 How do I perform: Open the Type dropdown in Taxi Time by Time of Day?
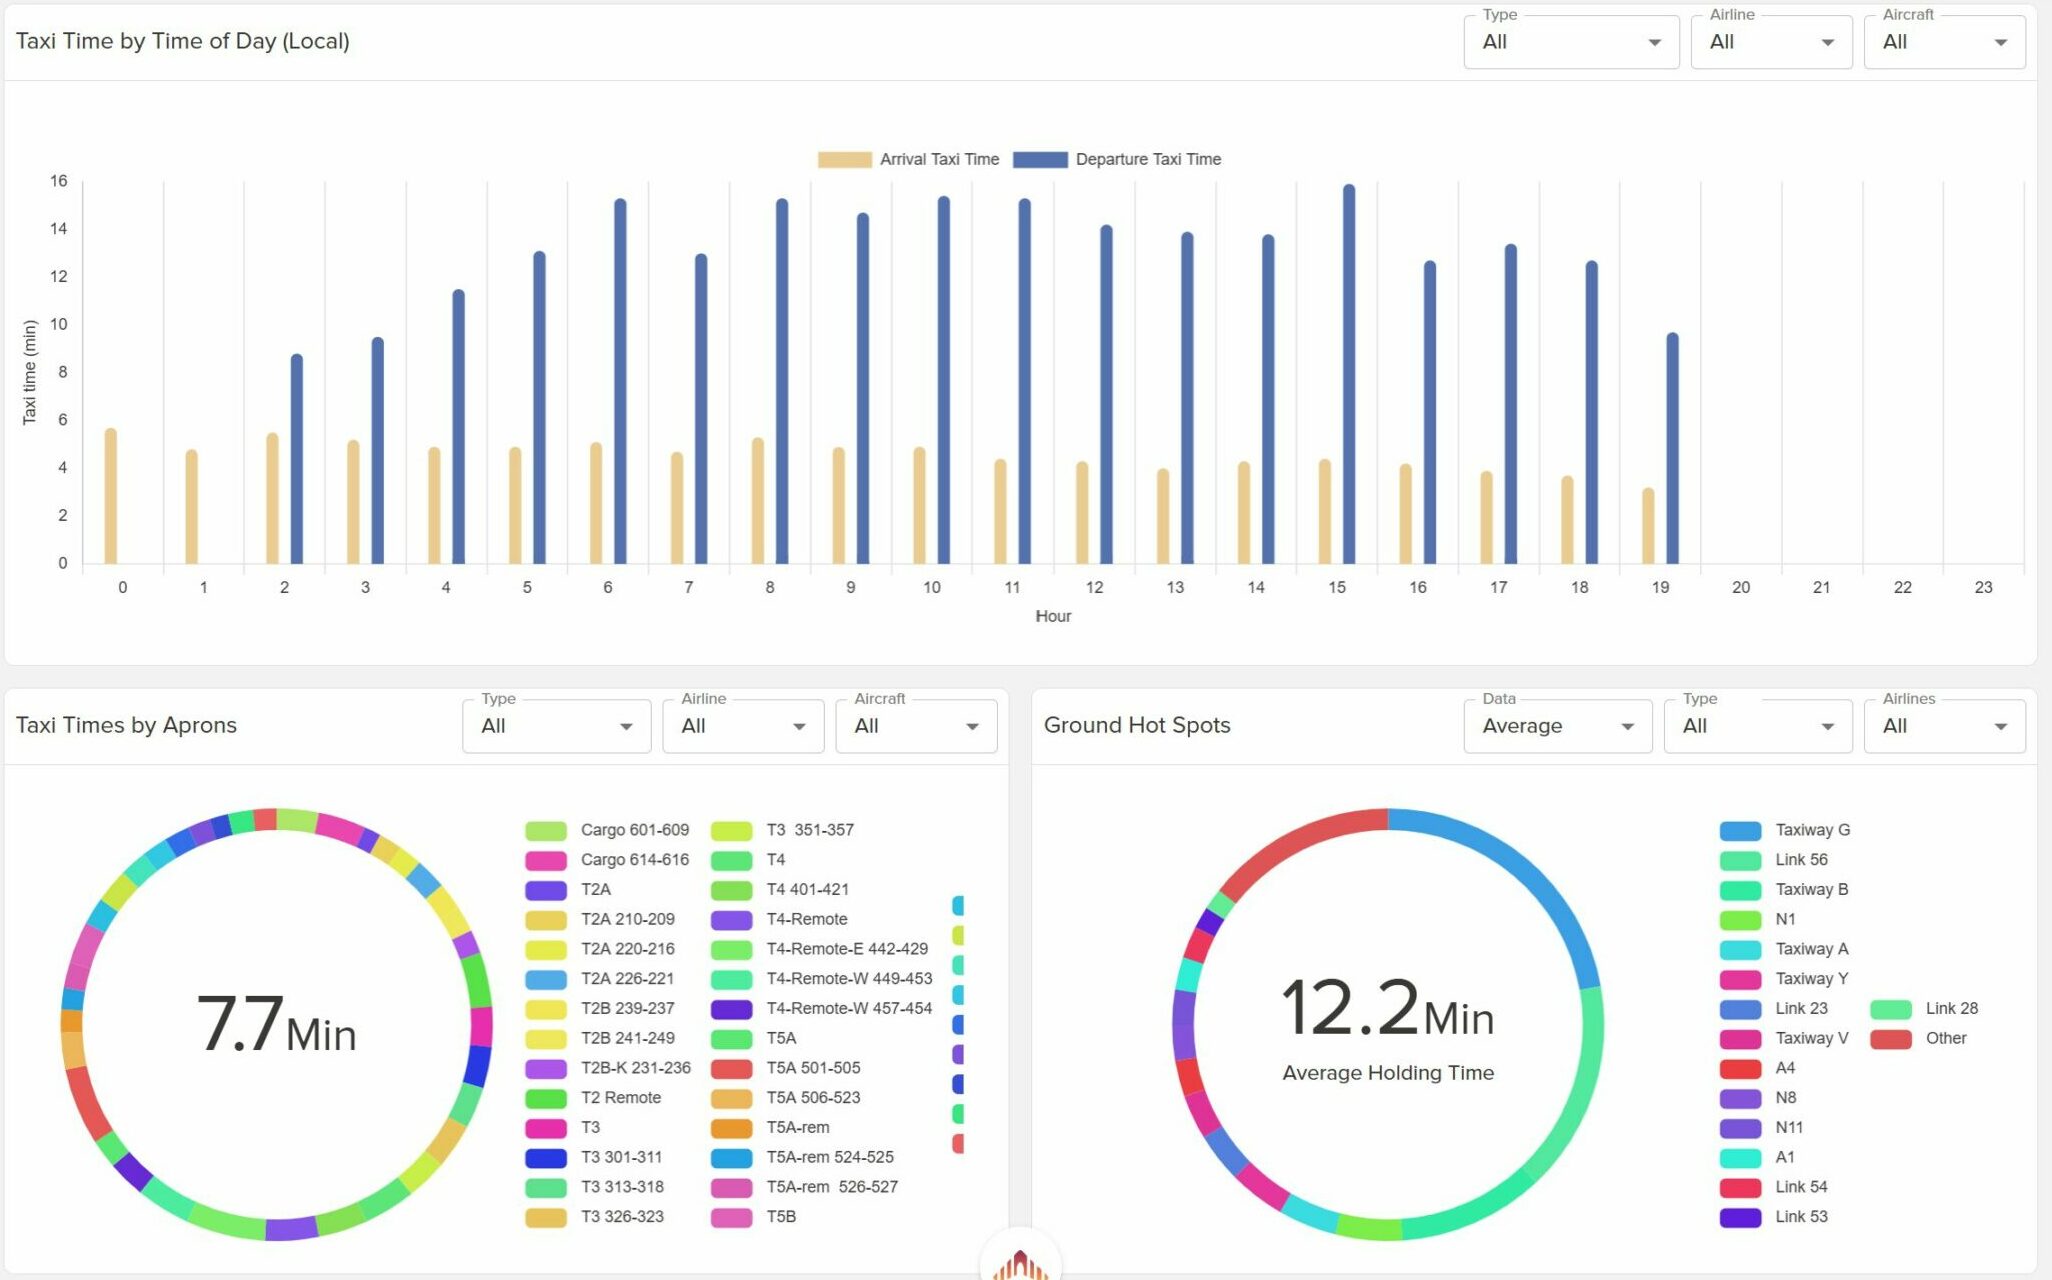click(x=1571, y=42)
